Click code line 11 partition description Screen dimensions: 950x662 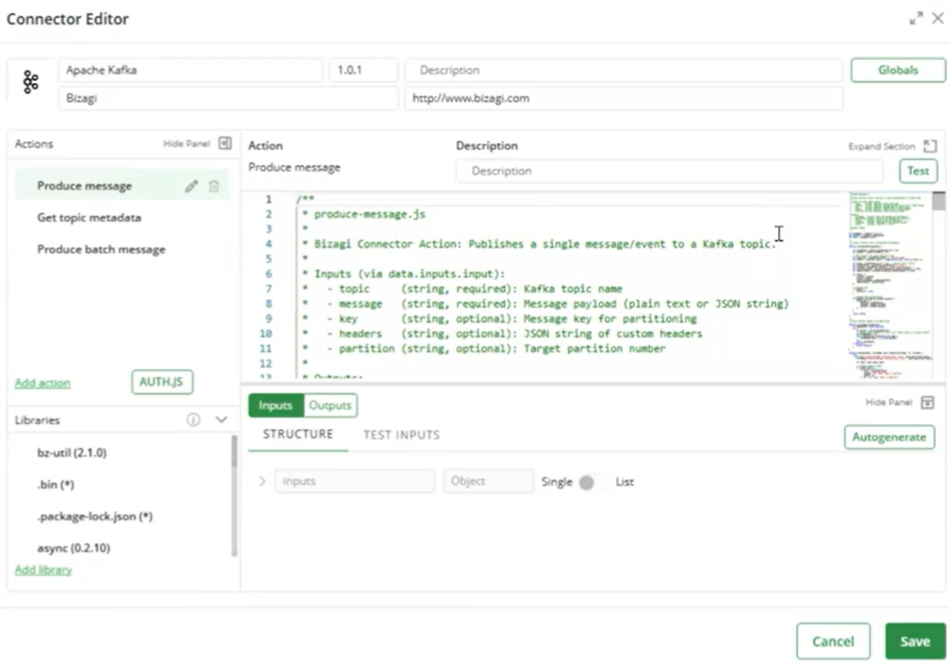click(x=483, y=348)
